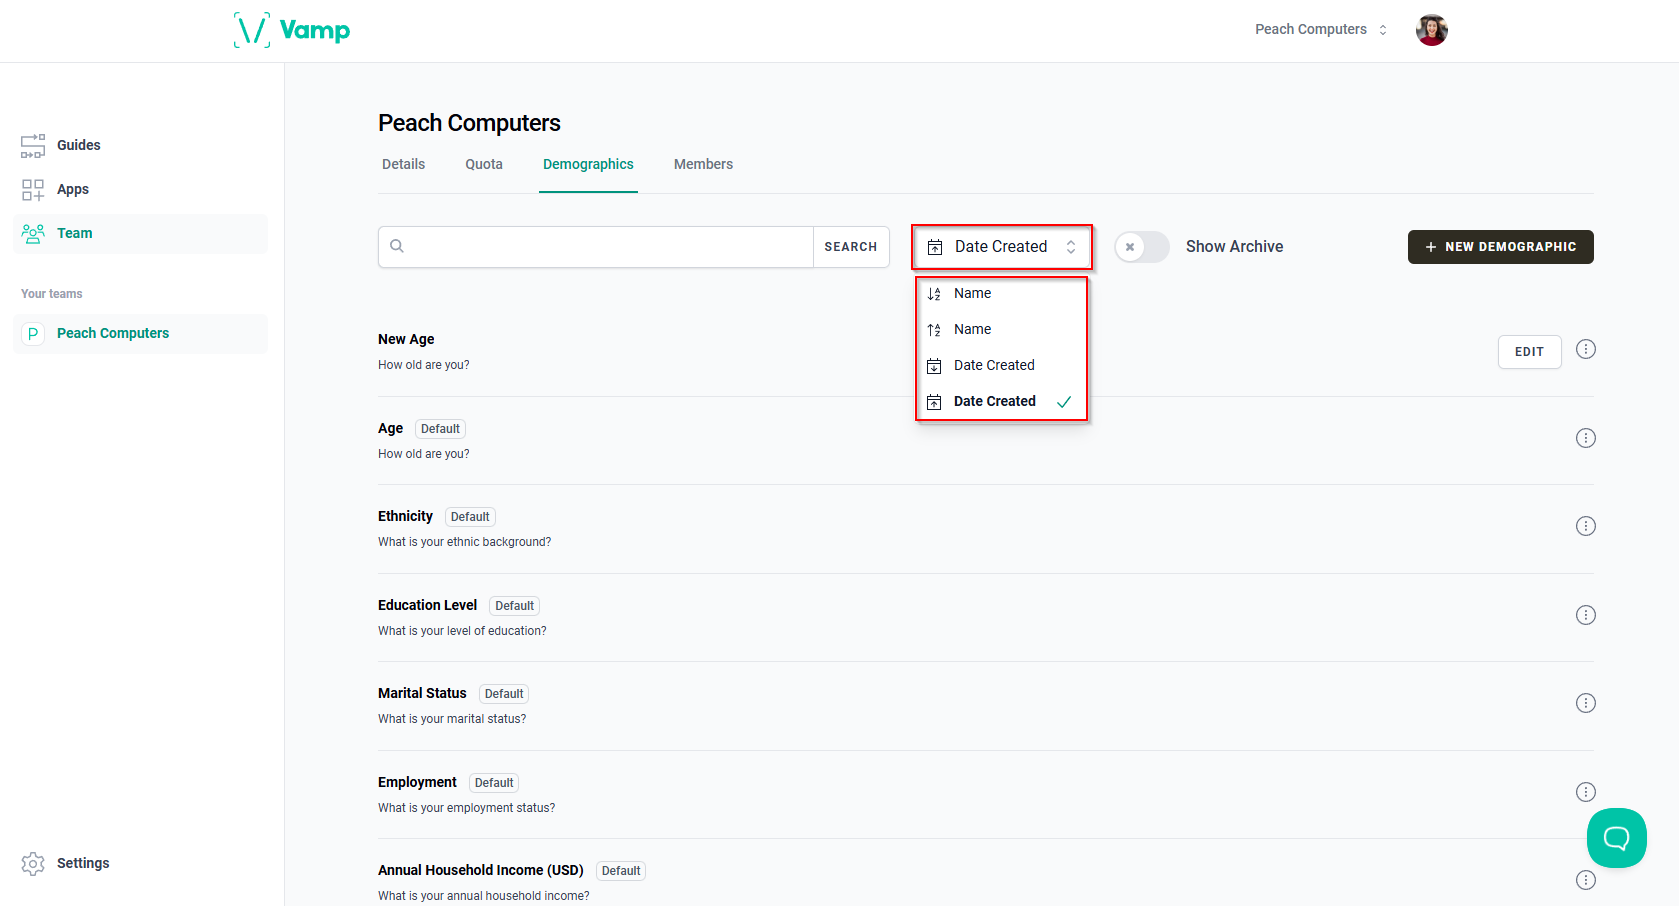Open info icon next to New Age demographic
The height and width of the screenshot is (906, 1679).
[1586, 349]
